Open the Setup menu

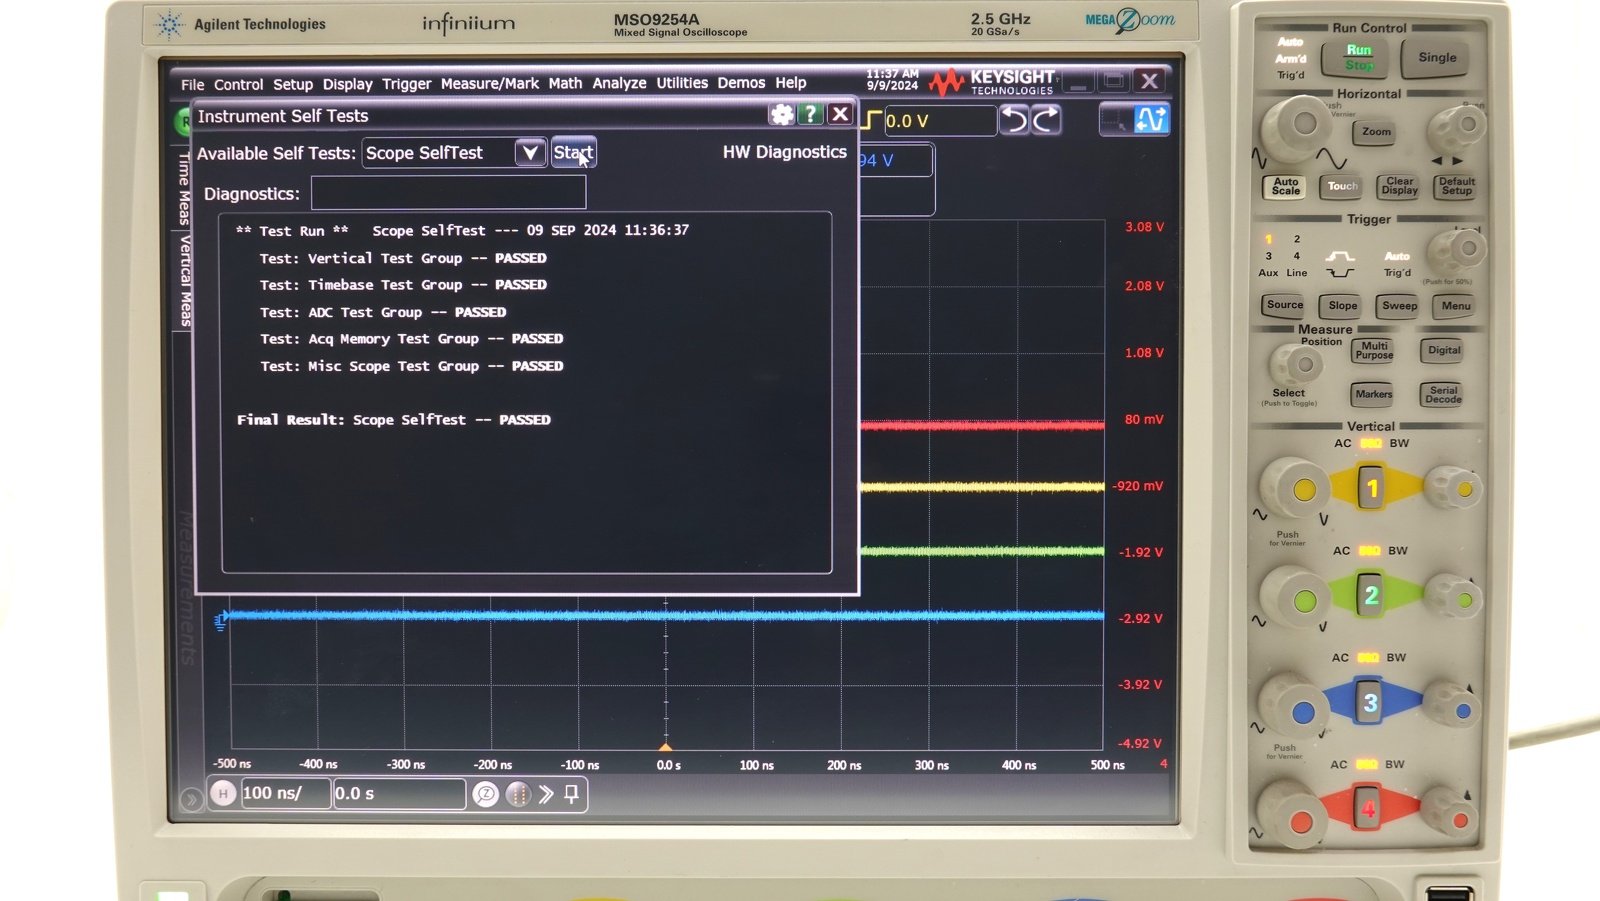point(293,84)
